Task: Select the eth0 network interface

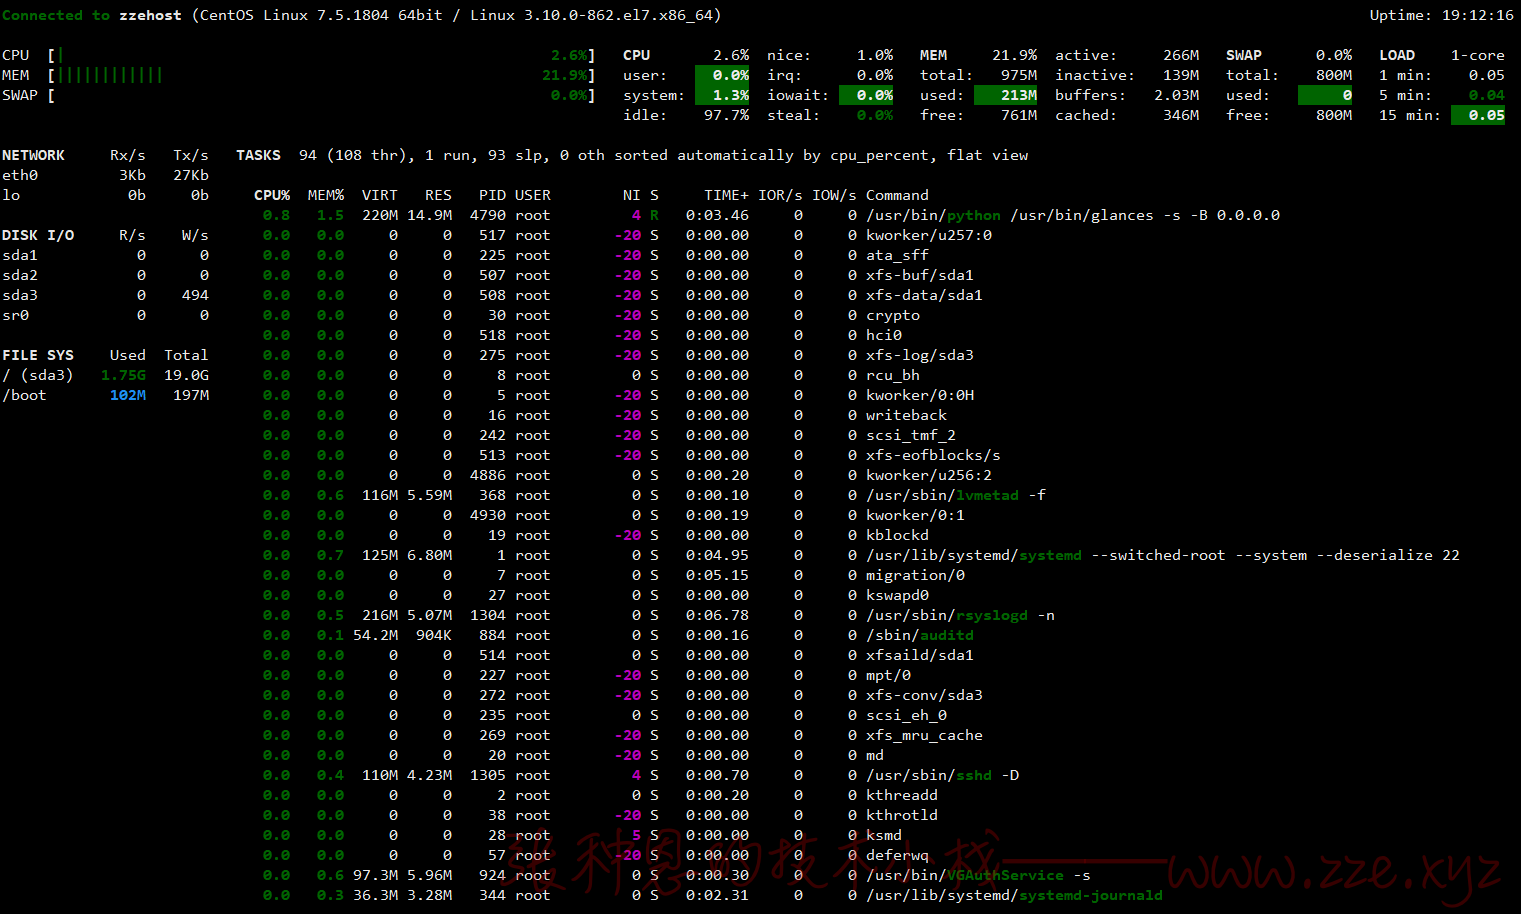Action: (x=20, y=175)
